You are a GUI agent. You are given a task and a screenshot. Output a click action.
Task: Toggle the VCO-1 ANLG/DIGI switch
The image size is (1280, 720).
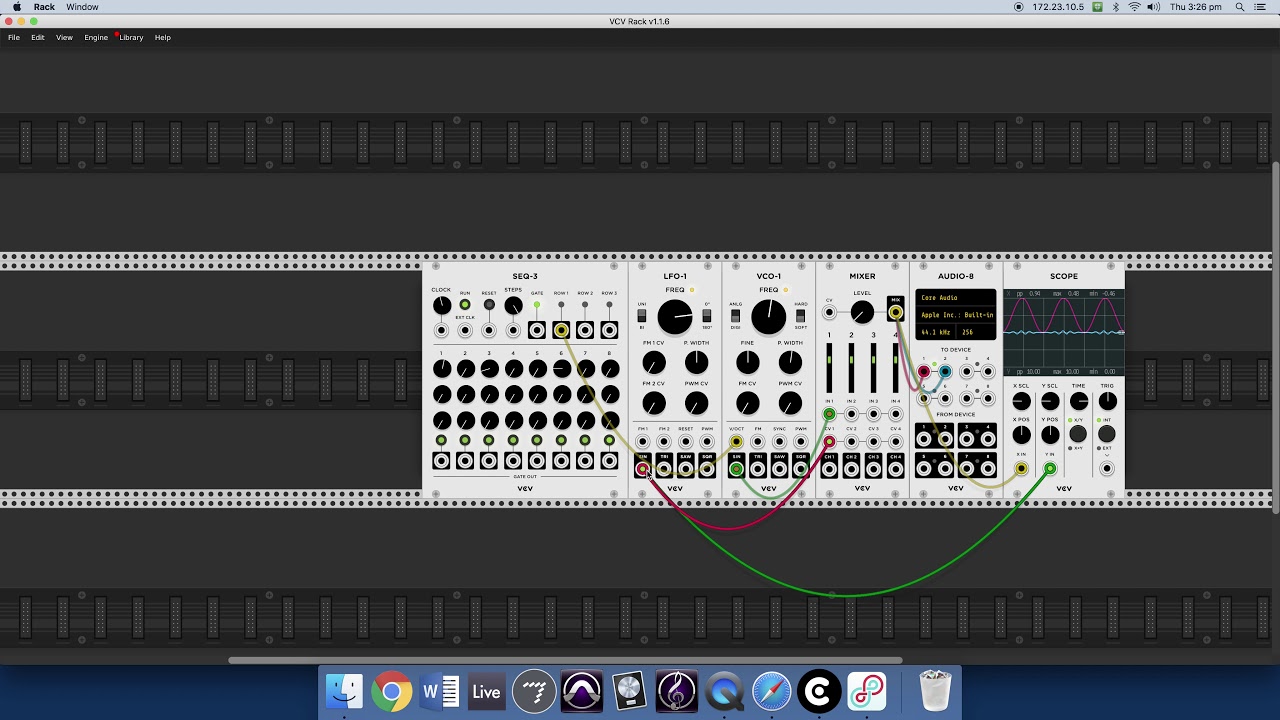coord(736,316)
